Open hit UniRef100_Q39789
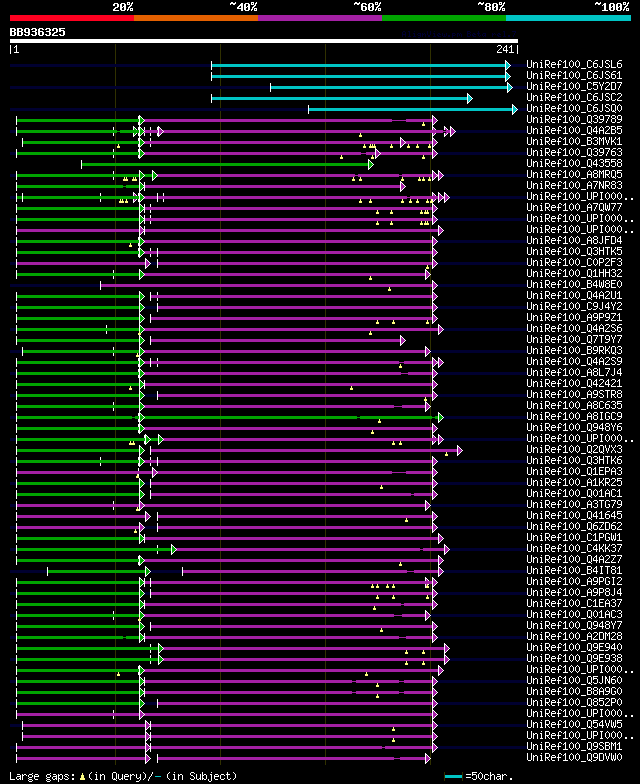Screen dimensions: 640x784 [x=574, y=120]
